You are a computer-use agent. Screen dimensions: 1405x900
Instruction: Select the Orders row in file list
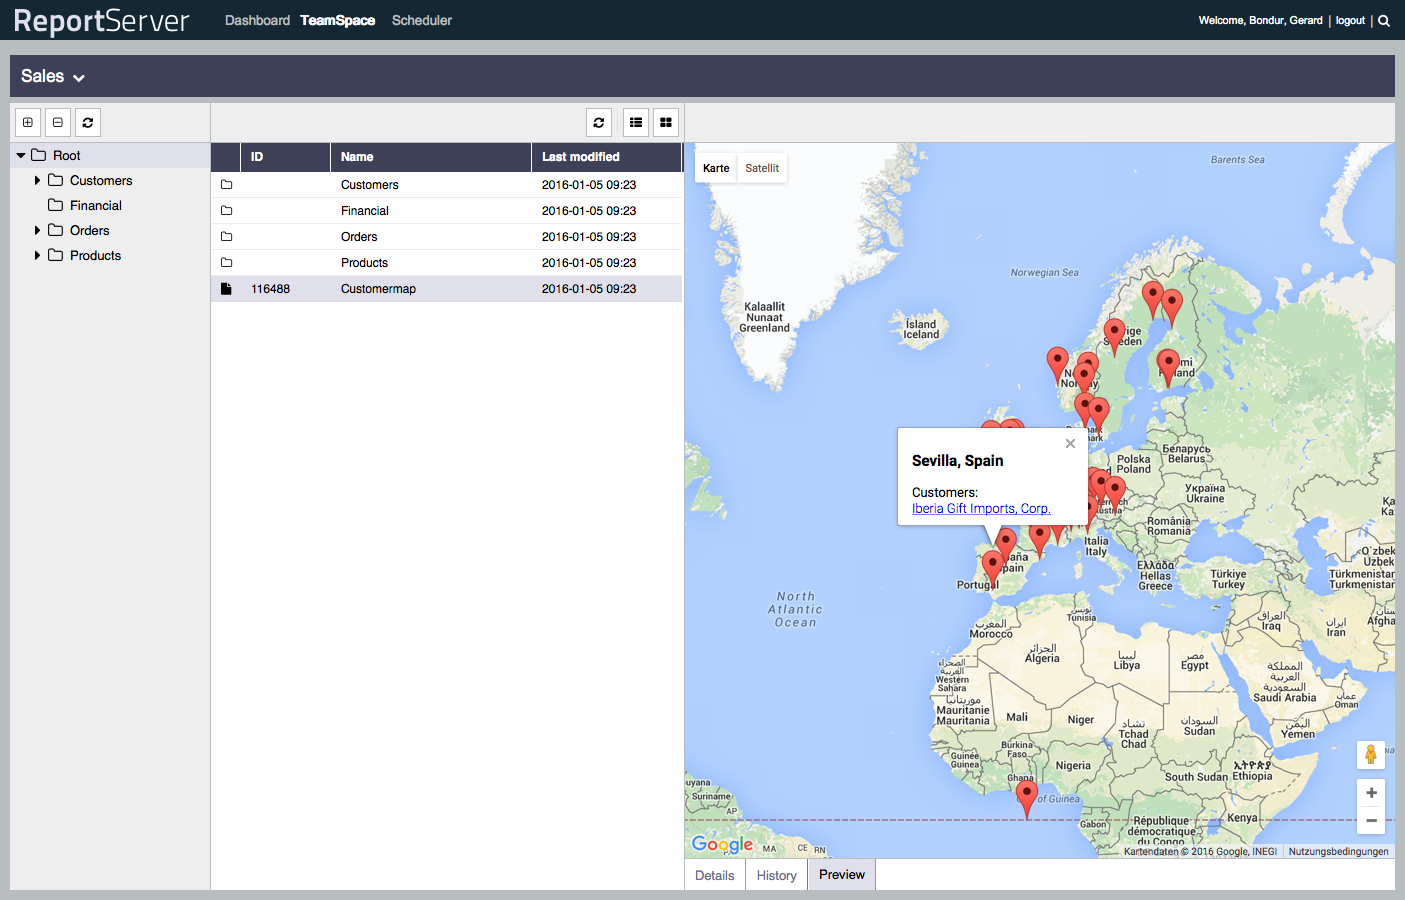pos(446,237)
